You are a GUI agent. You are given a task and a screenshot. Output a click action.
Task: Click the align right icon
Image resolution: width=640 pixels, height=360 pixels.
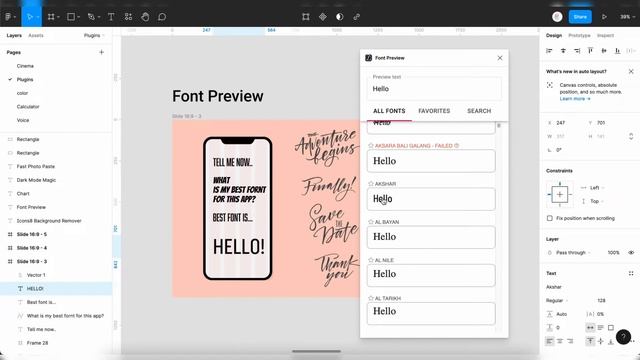577,51
